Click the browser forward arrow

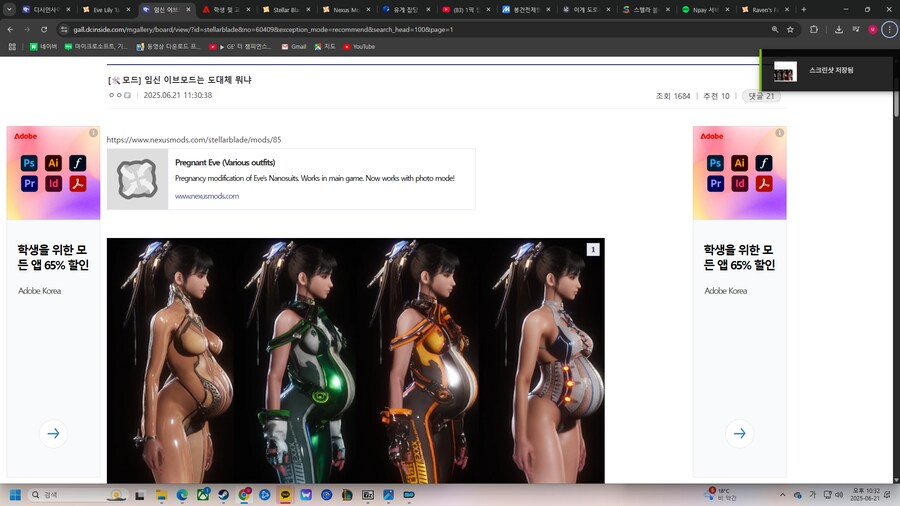click(27, 29)
